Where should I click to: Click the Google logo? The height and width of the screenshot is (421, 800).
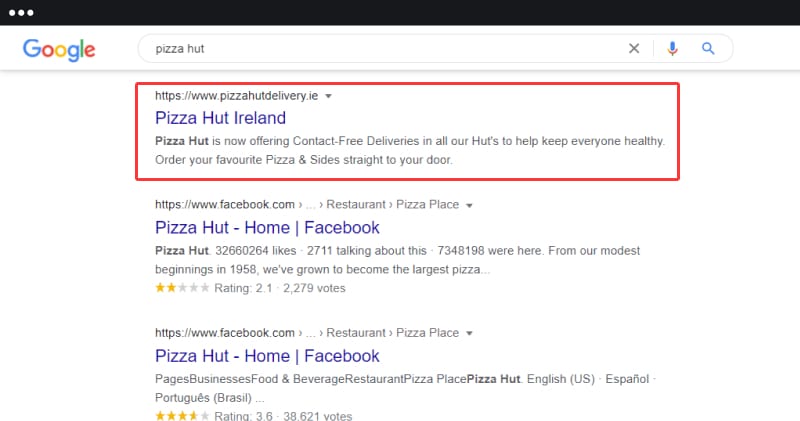(59, 49)
